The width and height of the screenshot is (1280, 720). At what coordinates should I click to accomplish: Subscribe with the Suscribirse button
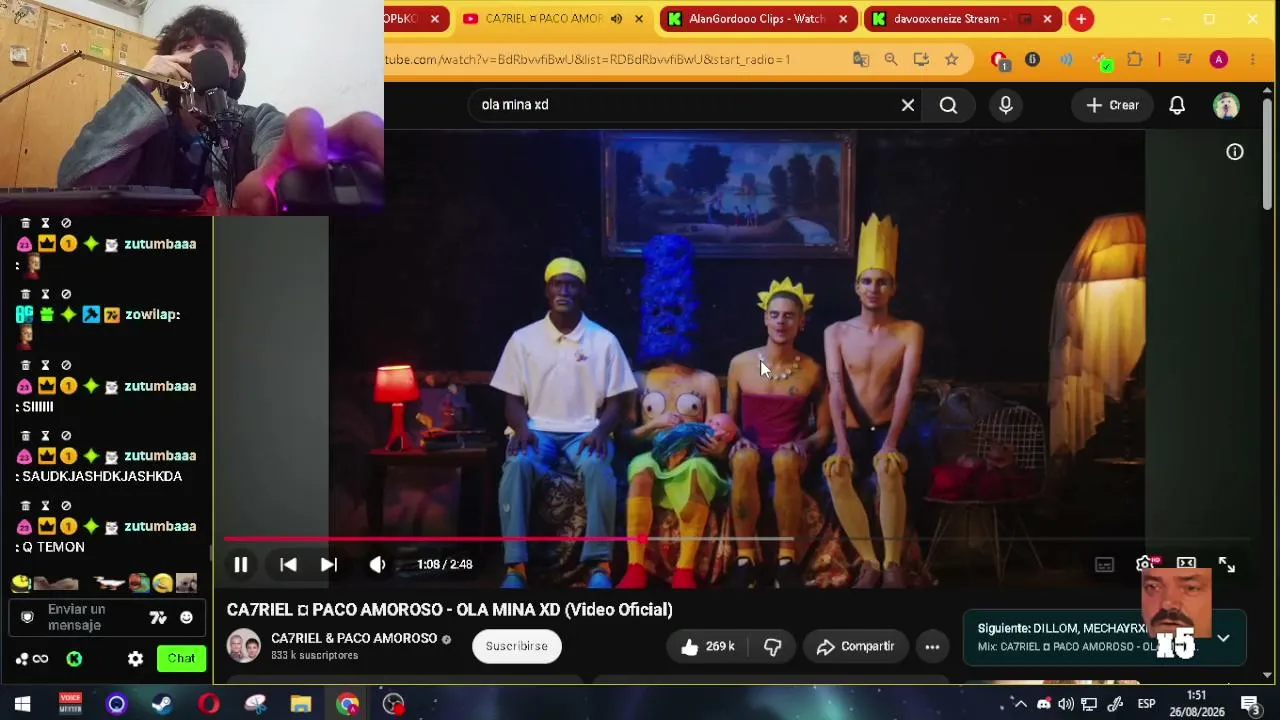[517, 646]
